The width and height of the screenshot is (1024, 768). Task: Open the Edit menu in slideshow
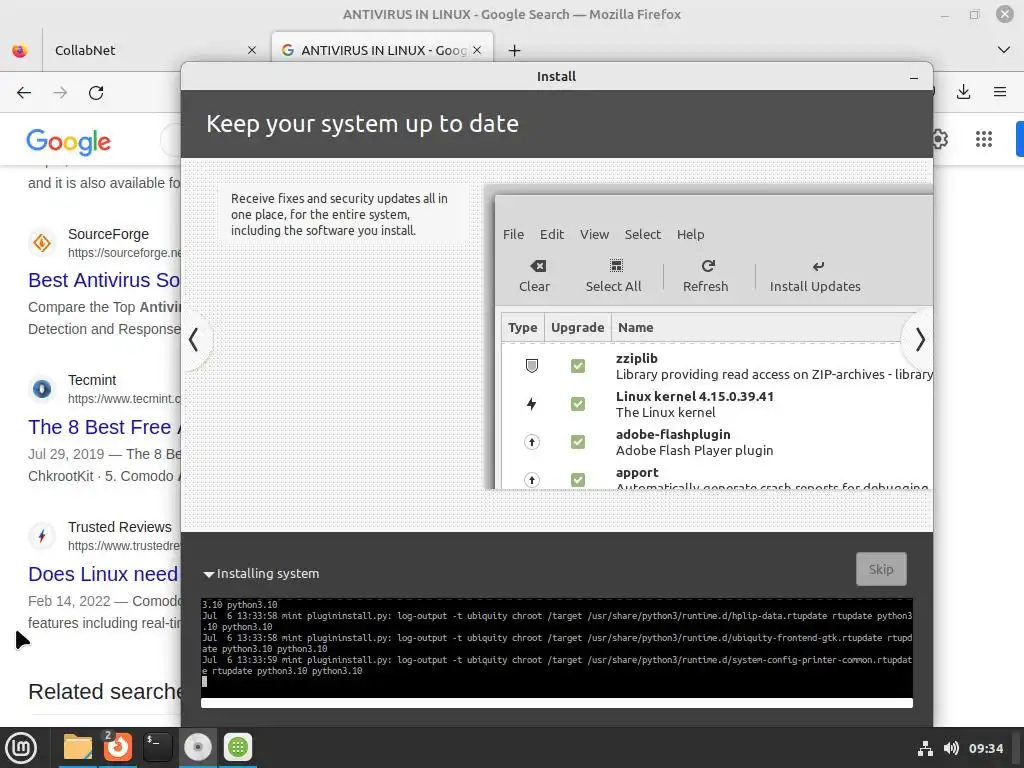552,234
